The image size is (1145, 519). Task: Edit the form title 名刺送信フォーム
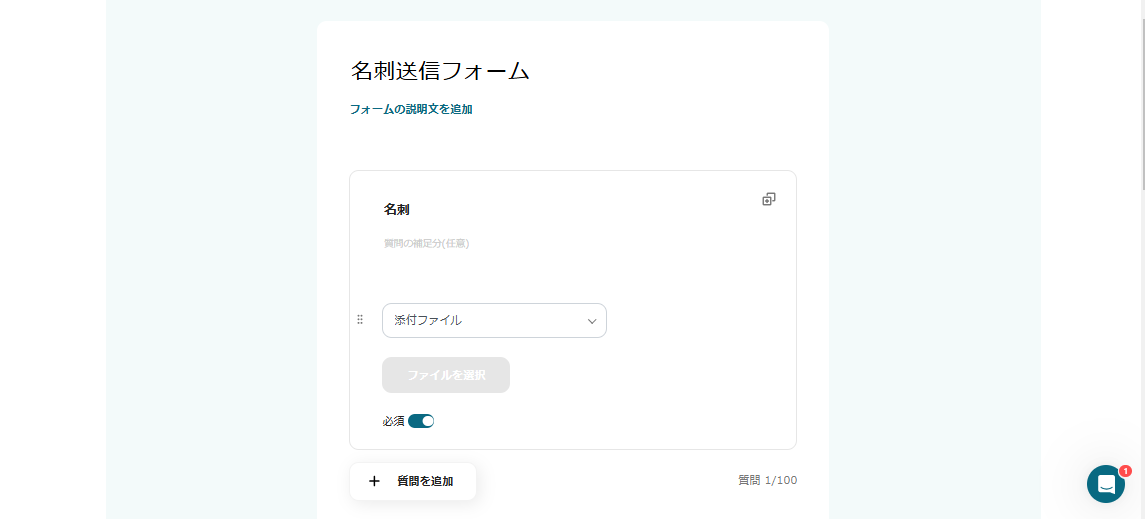tap(440, 71)
